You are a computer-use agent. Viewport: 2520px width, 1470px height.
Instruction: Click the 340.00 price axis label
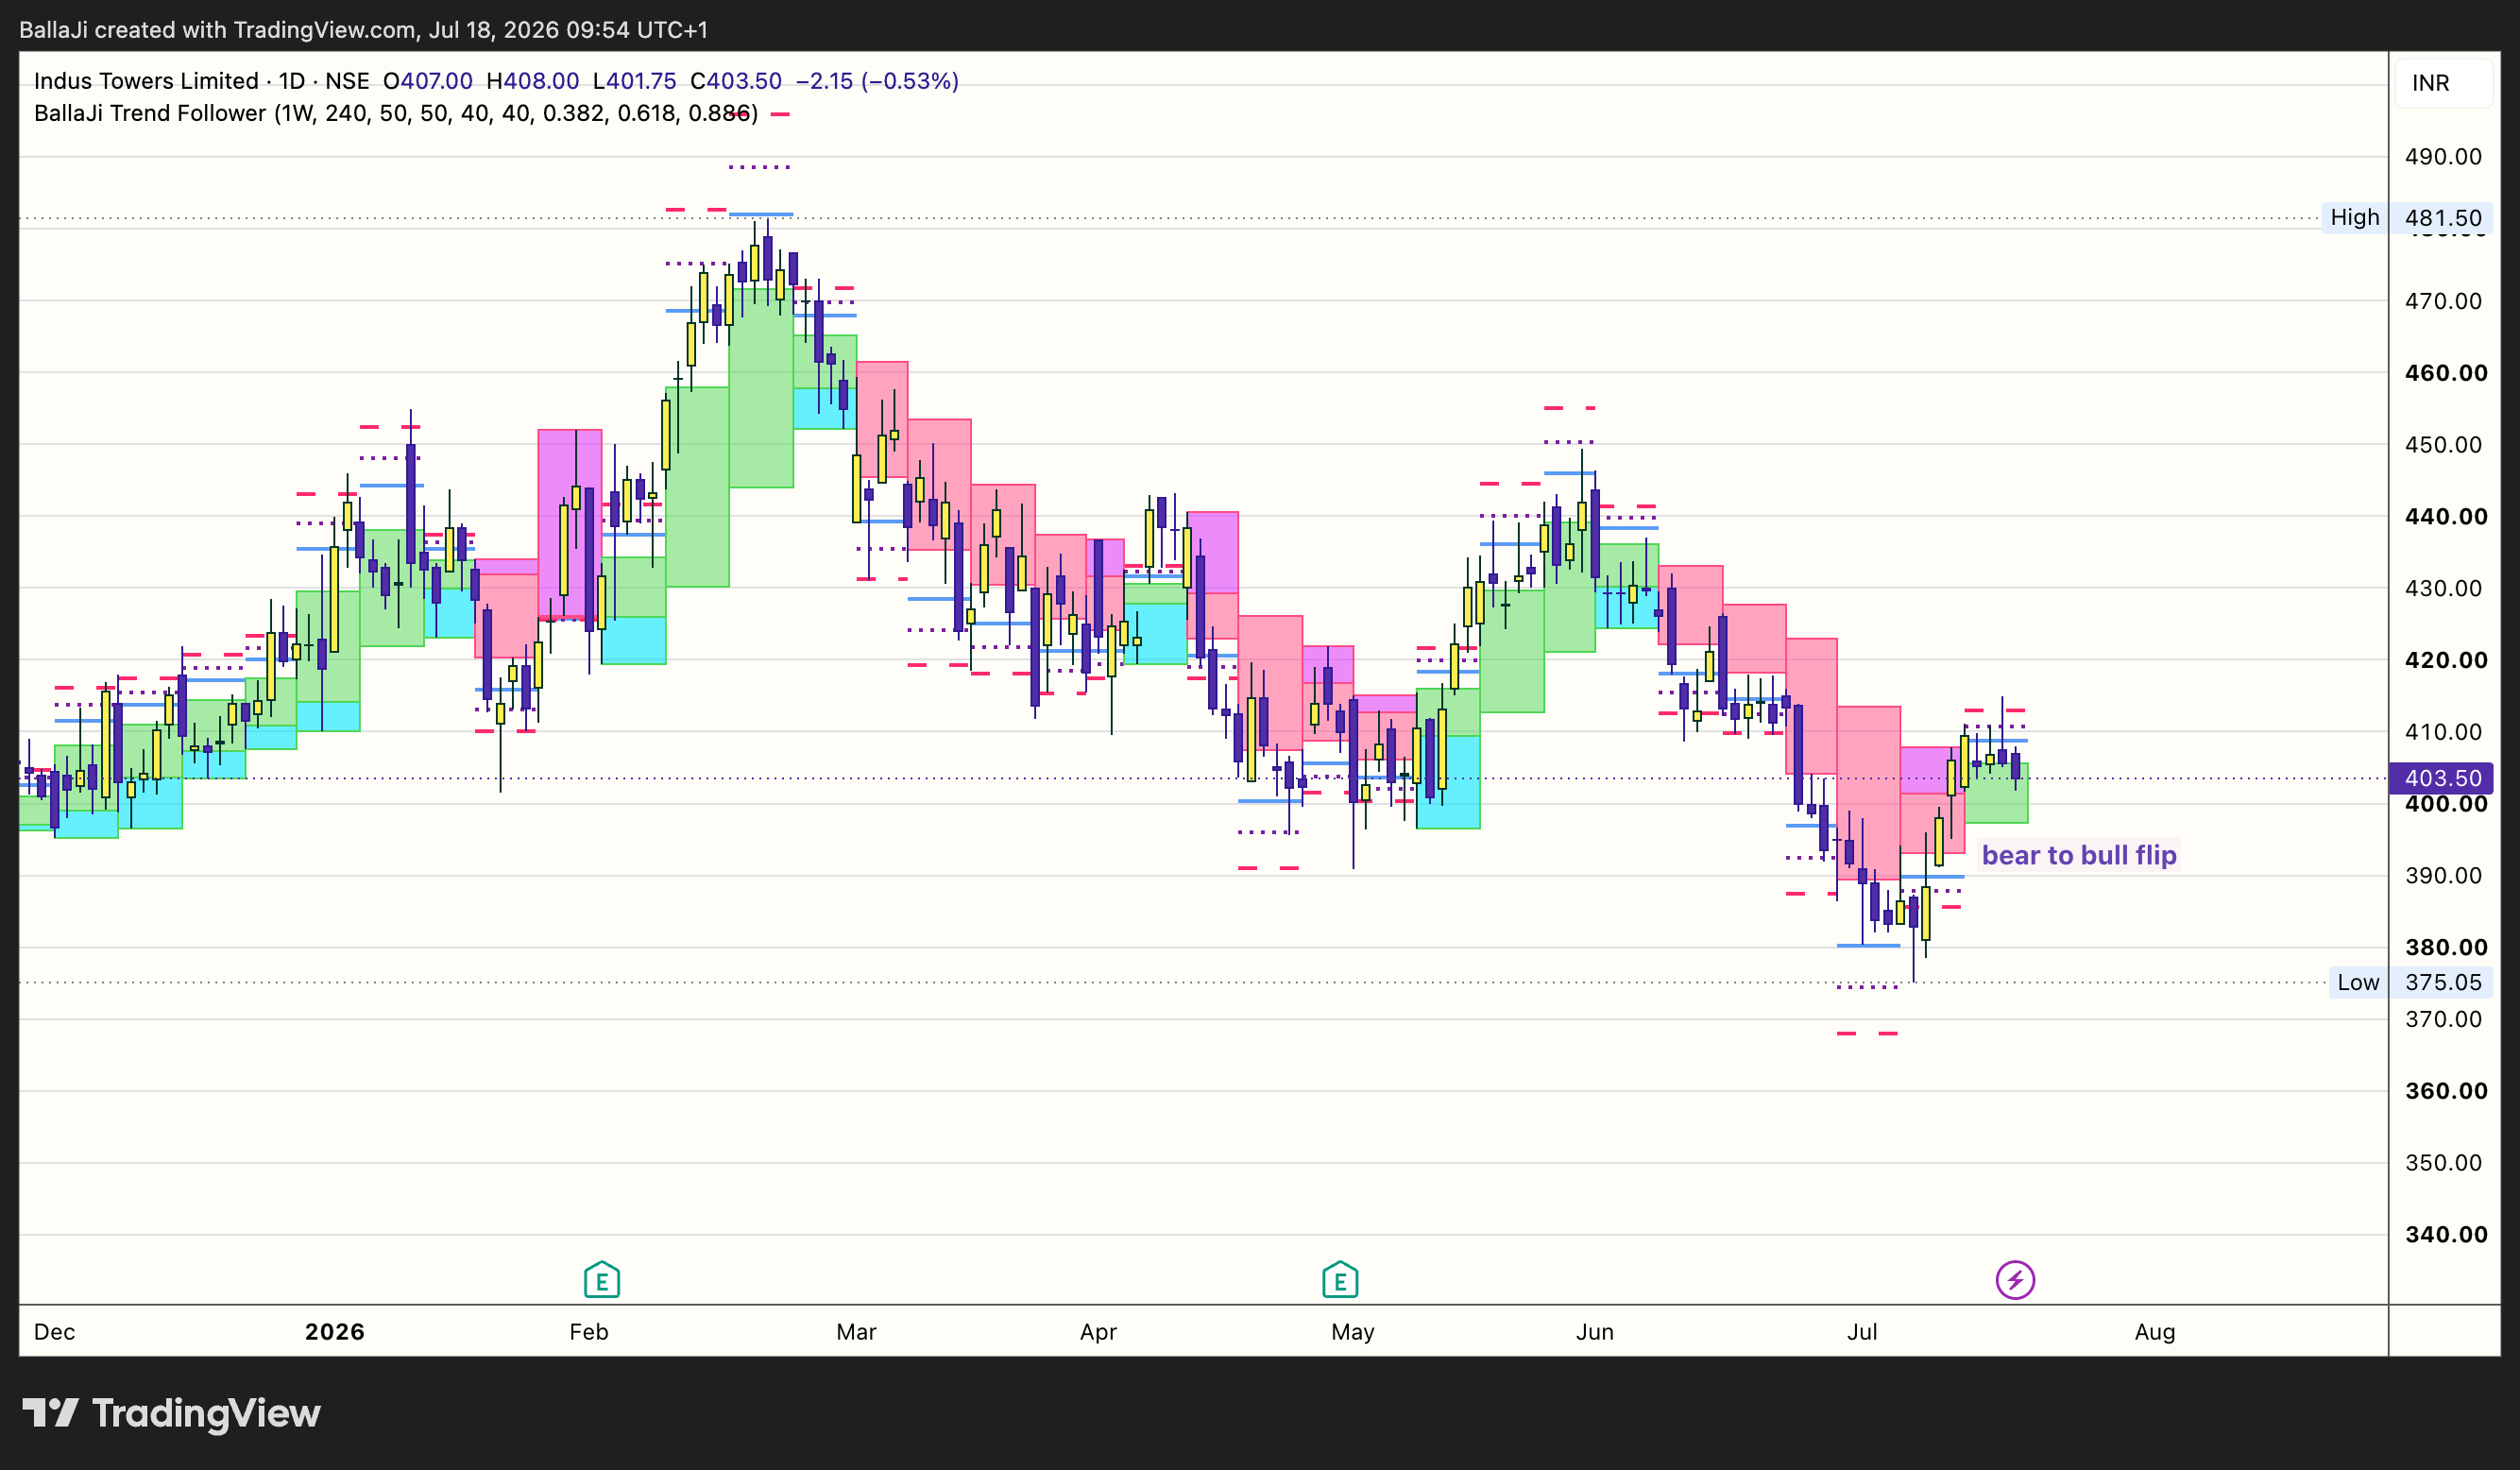[x=2446, y=1234]
